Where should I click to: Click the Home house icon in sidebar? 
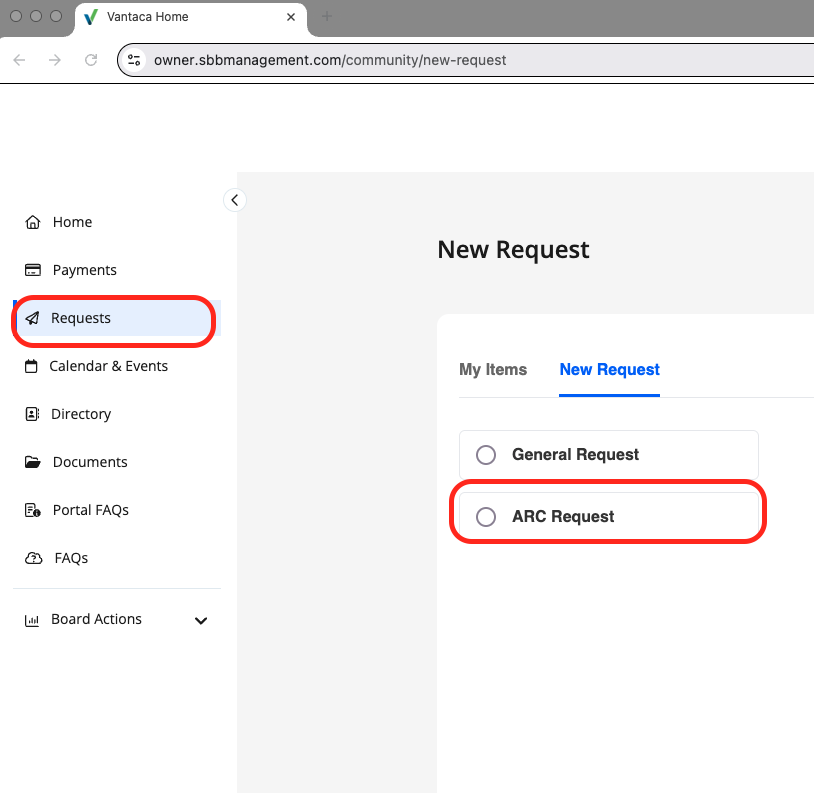tap(33, 222)
